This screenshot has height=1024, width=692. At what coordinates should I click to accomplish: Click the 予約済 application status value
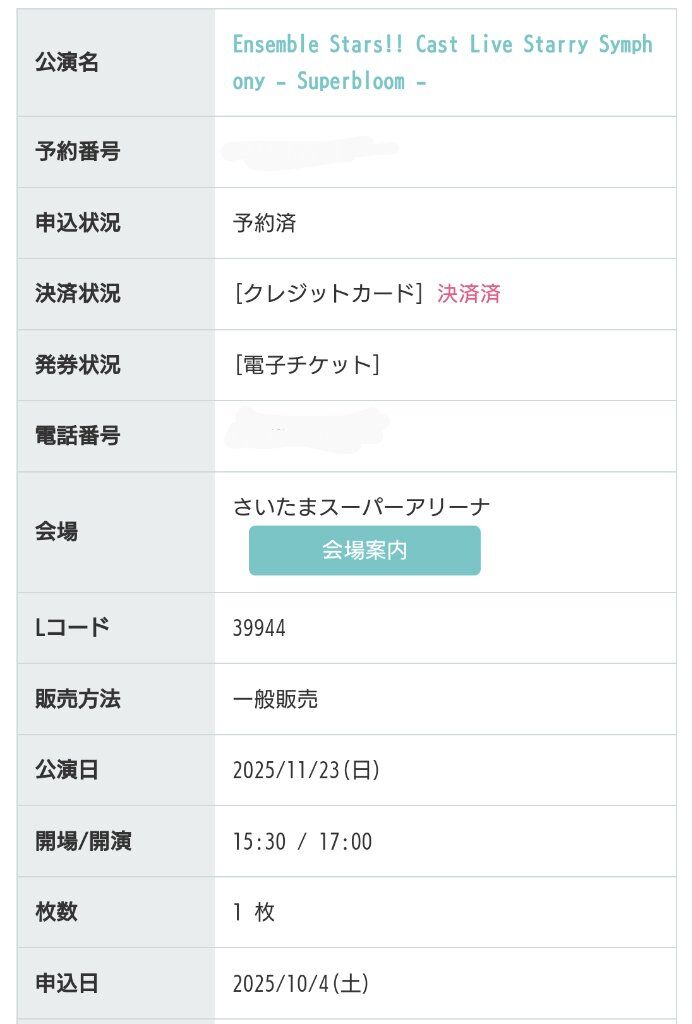point(265,223)
